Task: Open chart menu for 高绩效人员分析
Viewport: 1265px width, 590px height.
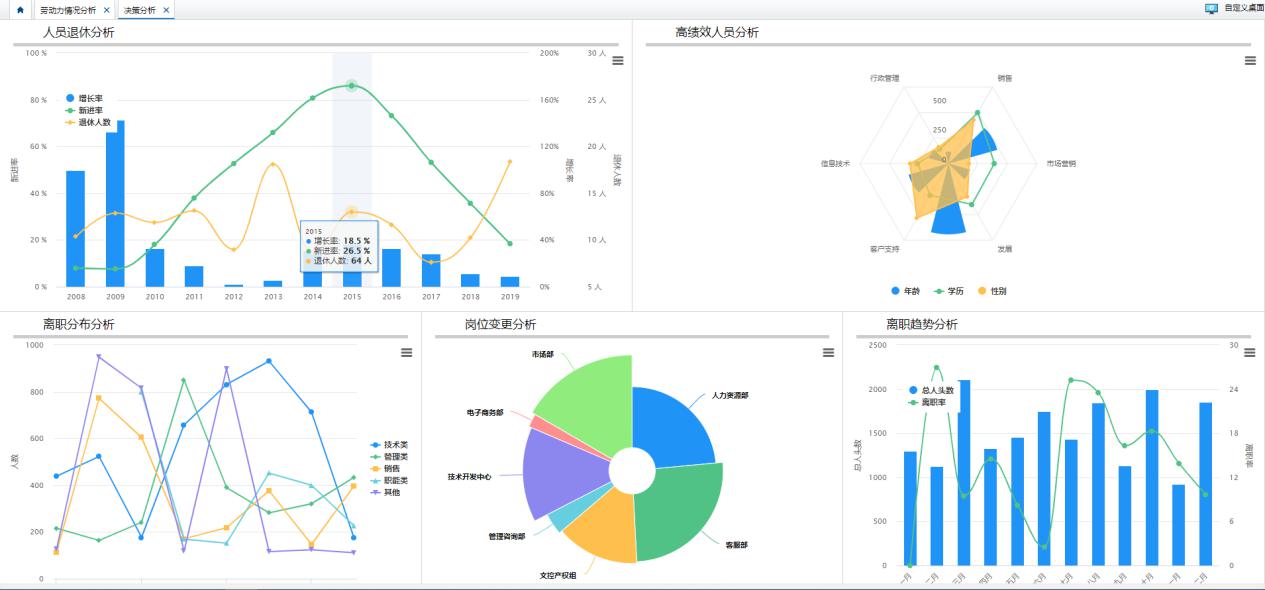Action: pyautogui.click(x=1249, y=60)
